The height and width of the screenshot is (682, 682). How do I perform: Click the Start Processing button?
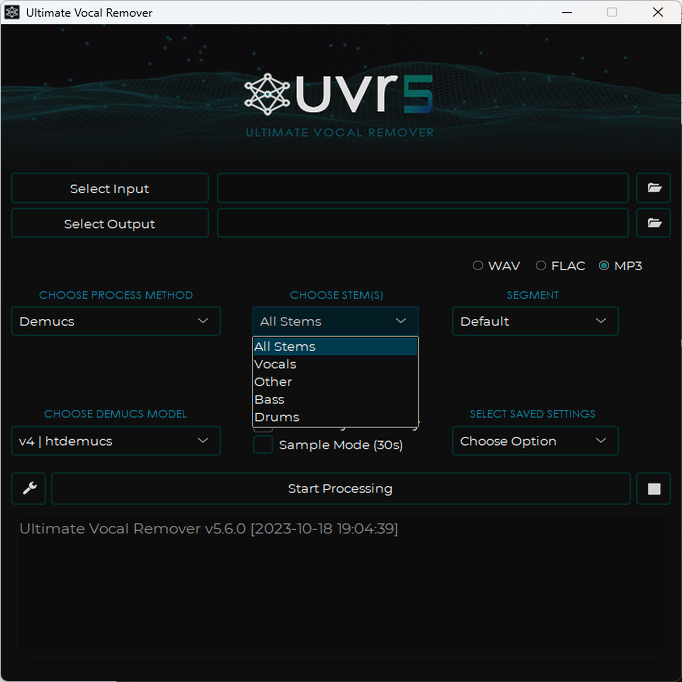[x=341, y=488]
